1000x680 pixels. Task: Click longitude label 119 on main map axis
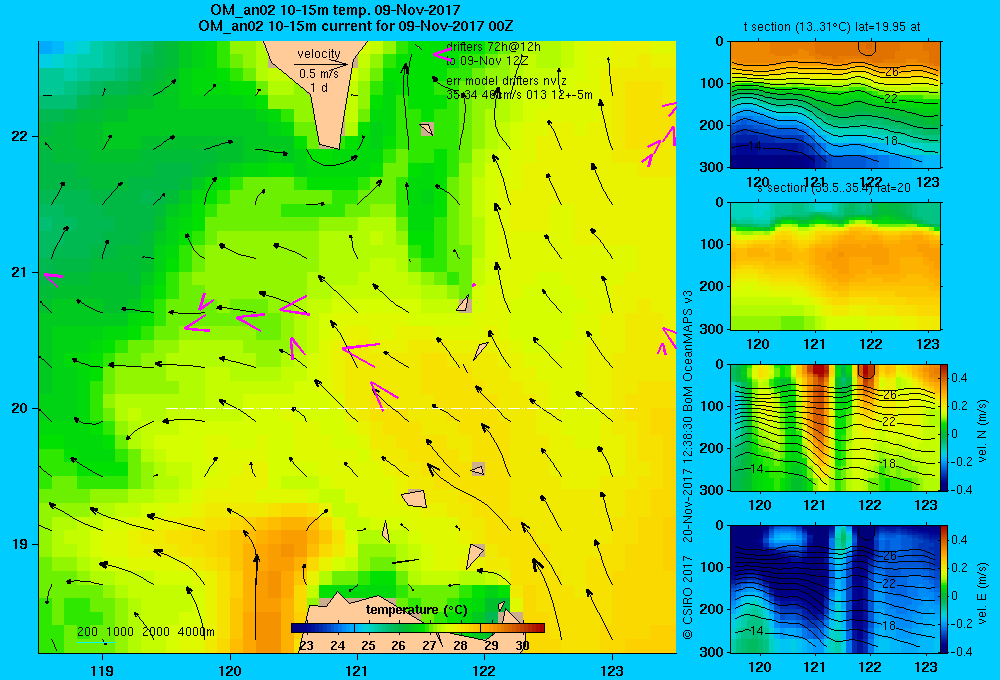click(102, 670)
